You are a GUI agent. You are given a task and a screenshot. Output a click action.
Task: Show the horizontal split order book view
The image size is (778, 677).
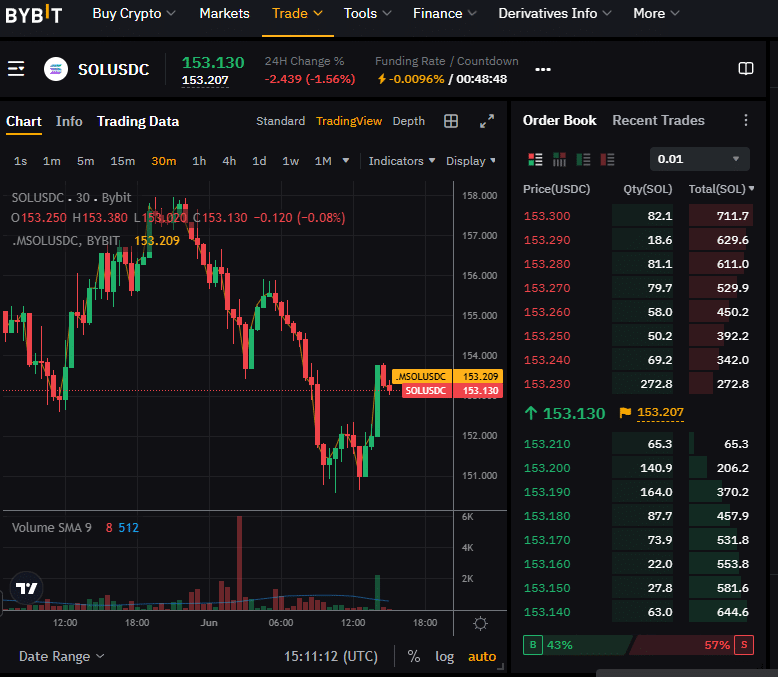click(x=559, y=159)
